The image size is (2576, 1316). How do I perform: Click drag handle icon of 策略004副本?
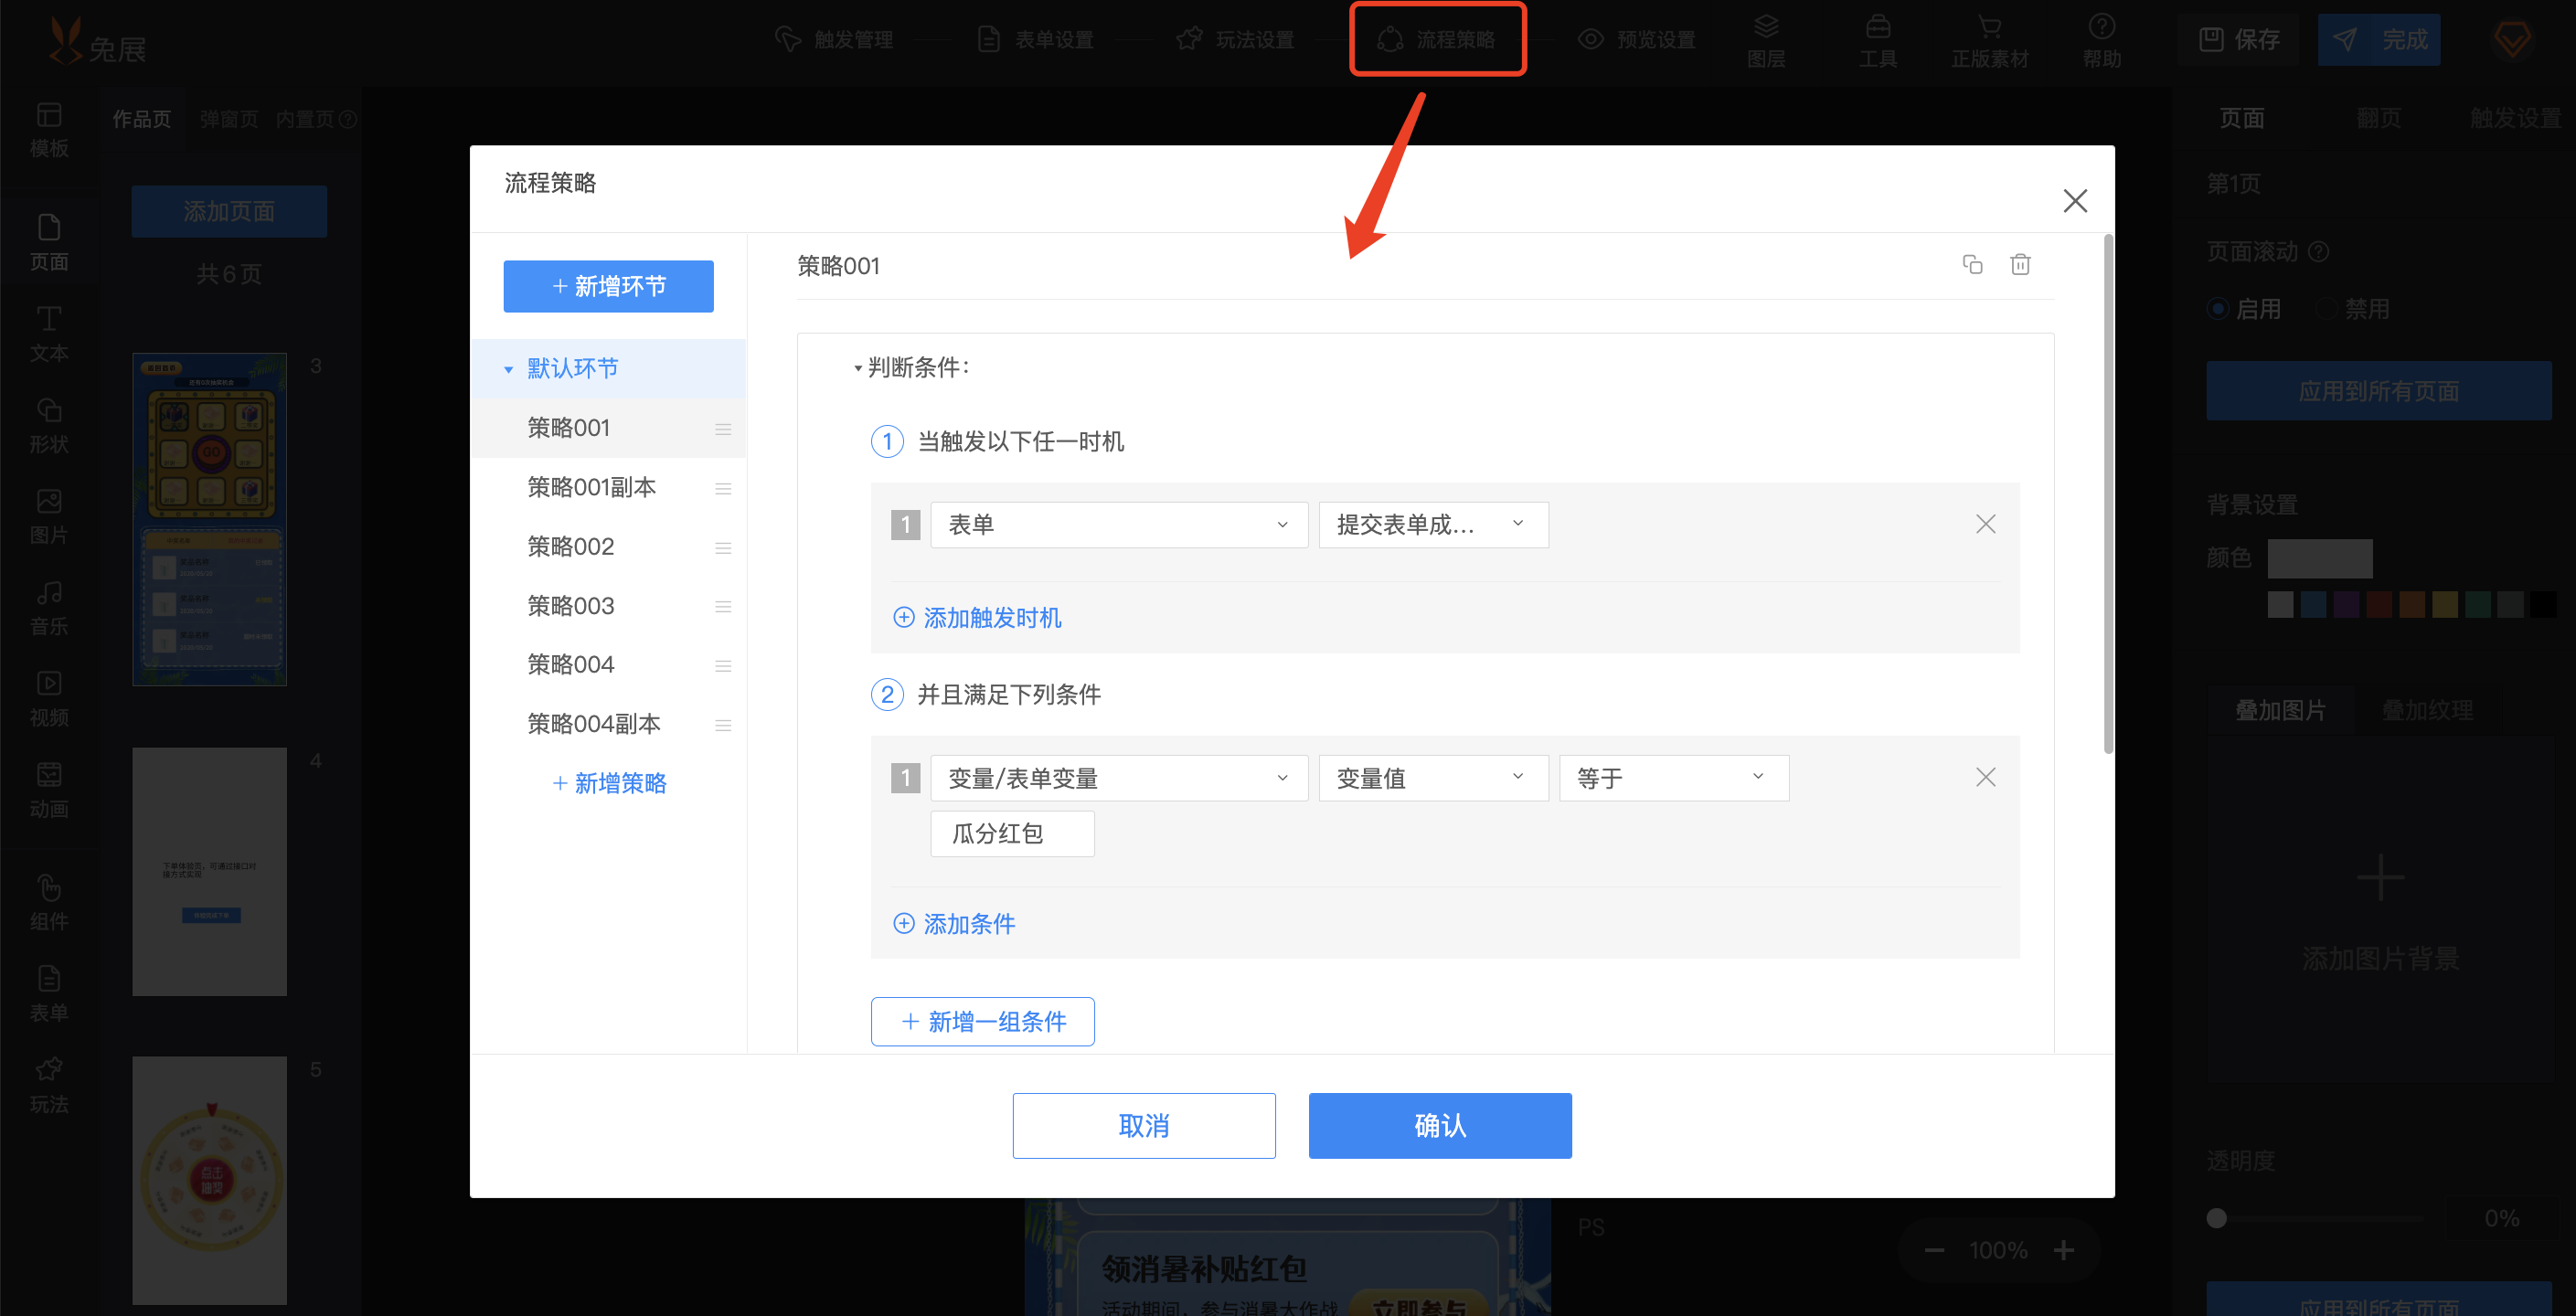[723, 724]
